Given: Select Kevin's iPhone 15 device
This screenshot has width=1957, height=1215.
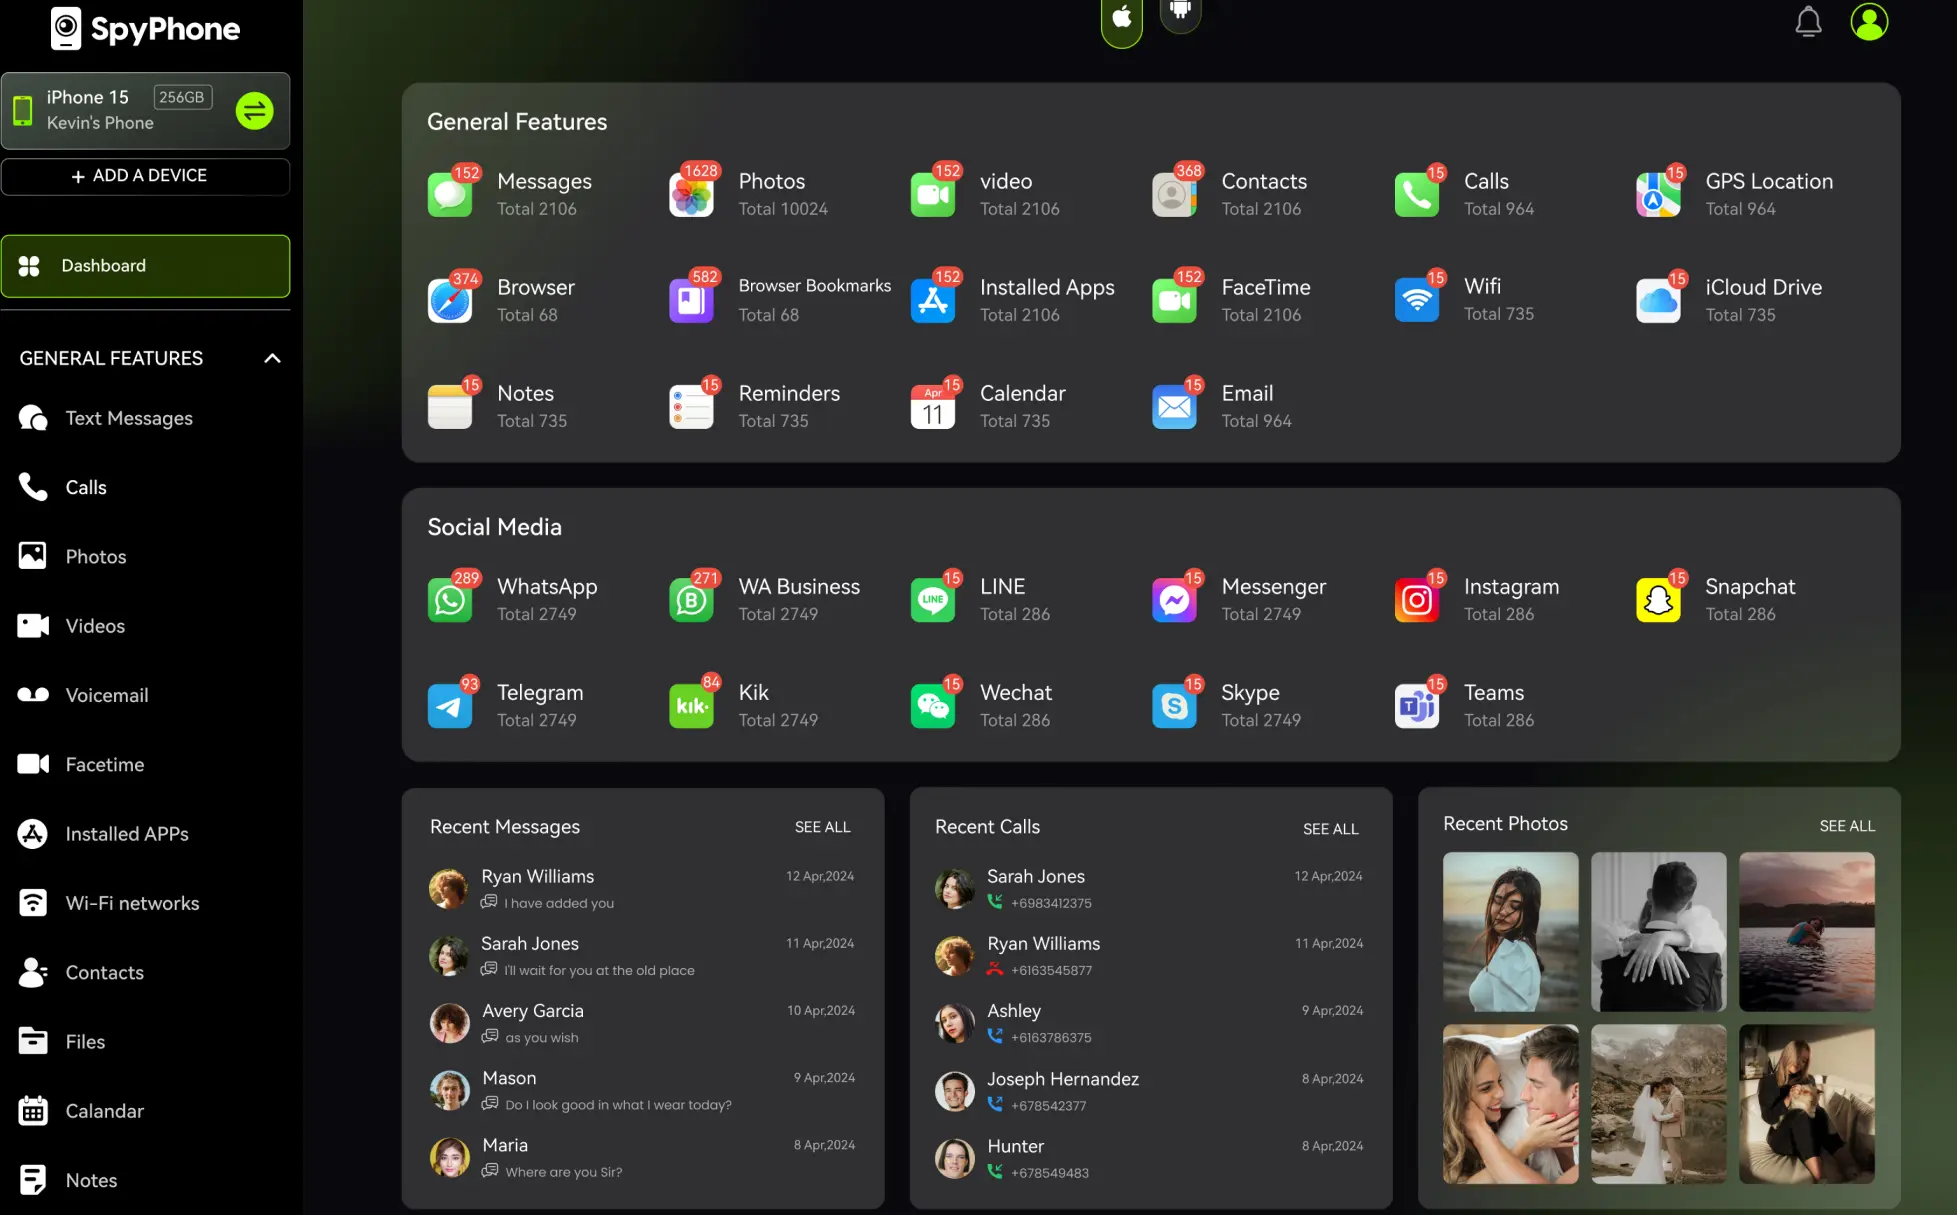Looking at the screenshot, I should point(146,109).
